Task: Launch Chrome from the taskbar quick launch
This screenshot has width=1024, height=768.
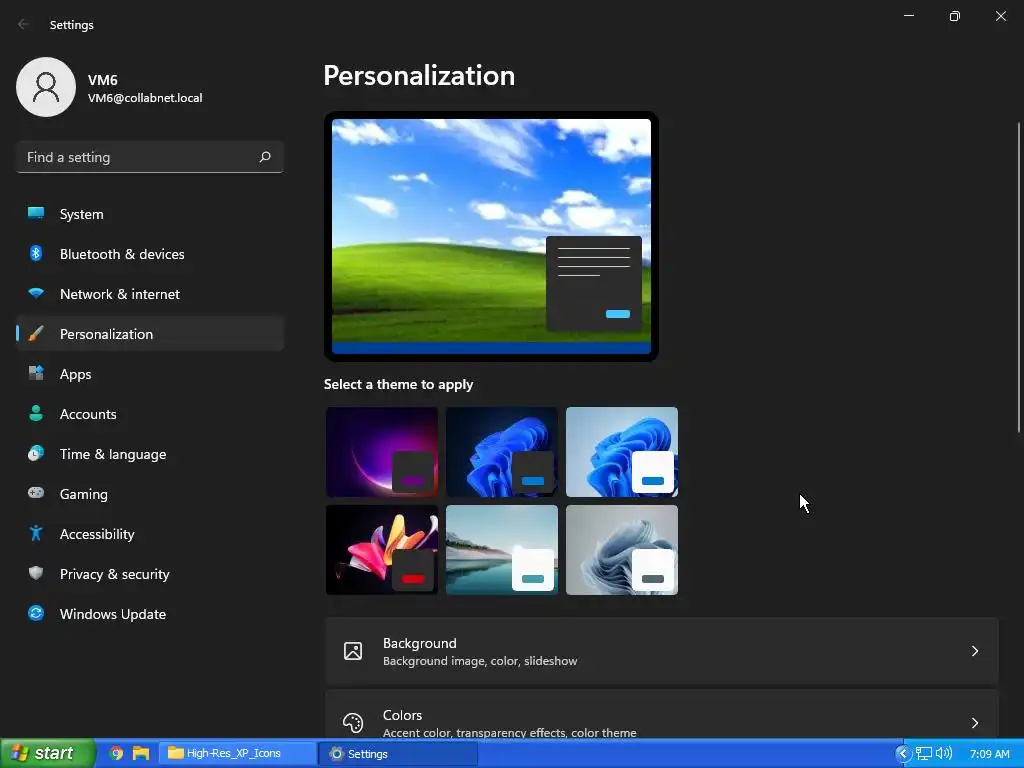Action: click(x=116, y=753)
